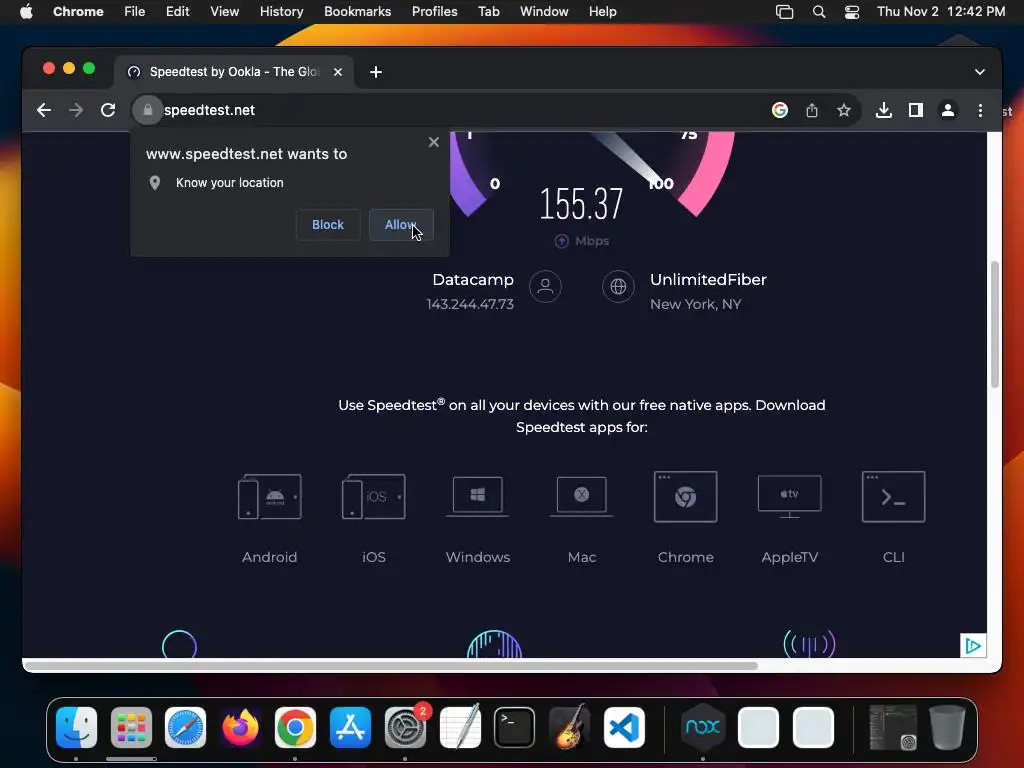Click the menu bar date and time
The width and height of the screenshot is (1024, 768).
[941, 12]
